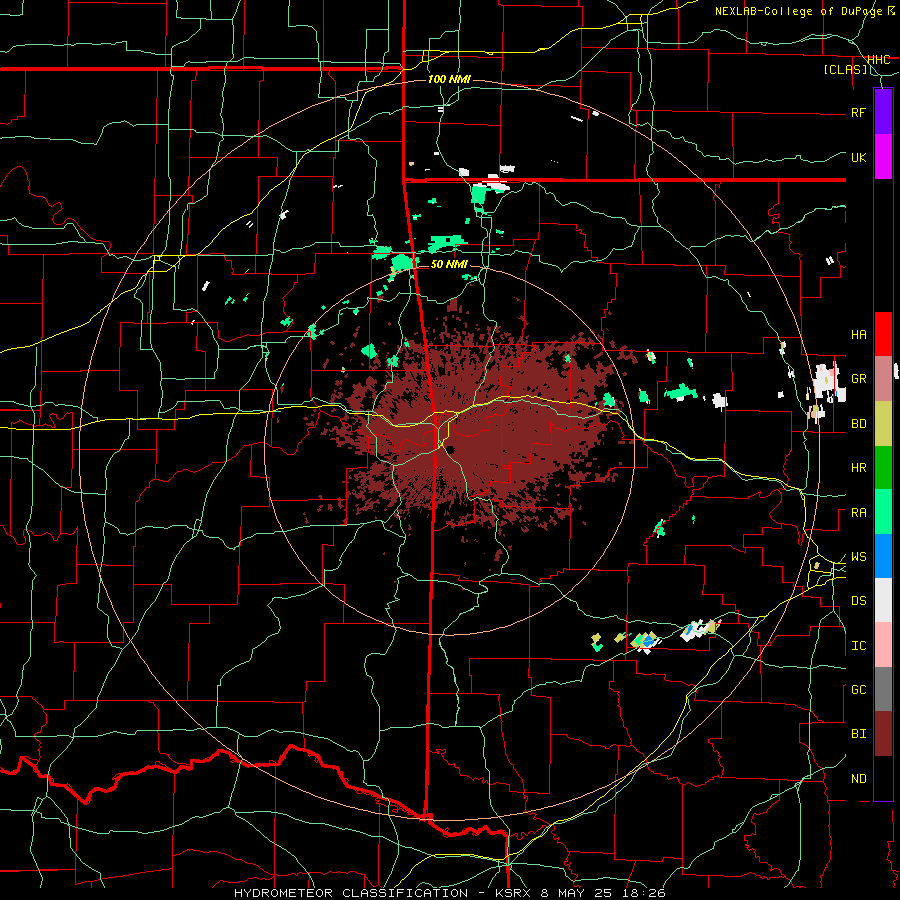Image resolution: width=900 pixels, height=900 pixels.
Task: Select the red HA legend swatch
Action: [x=883, y=334]
